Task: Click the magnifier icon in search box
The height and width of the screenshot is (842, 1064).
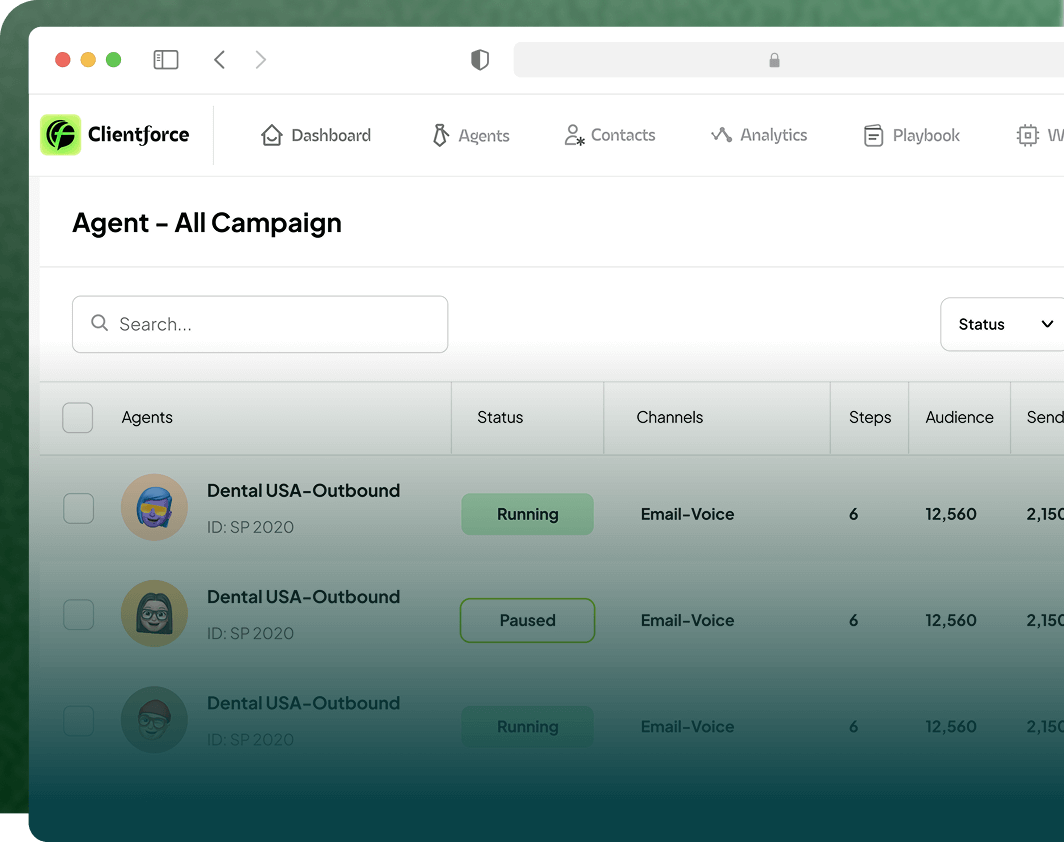Action: coord(99,323)
